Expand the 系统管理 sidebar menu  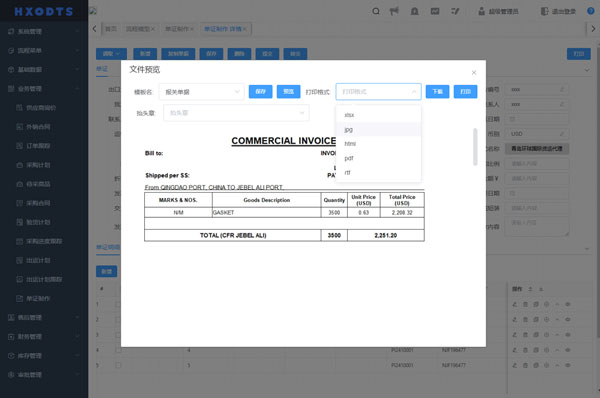(x=44, y=31)
